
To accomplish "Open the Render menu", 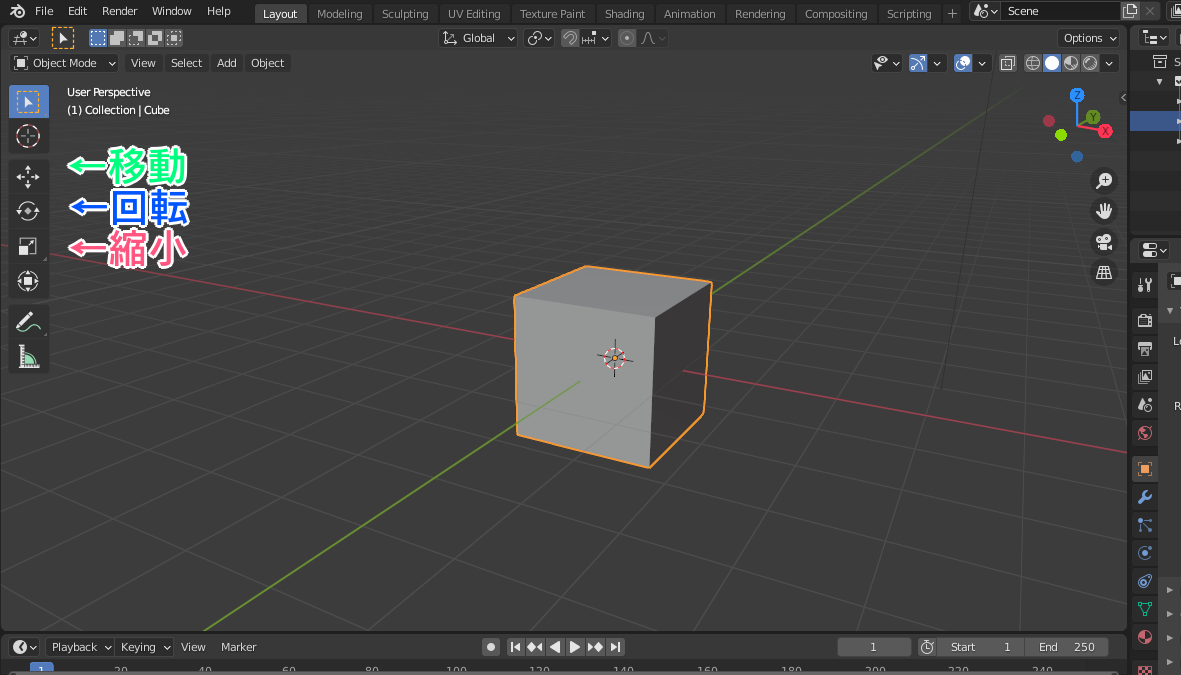I will coord(120,11).
